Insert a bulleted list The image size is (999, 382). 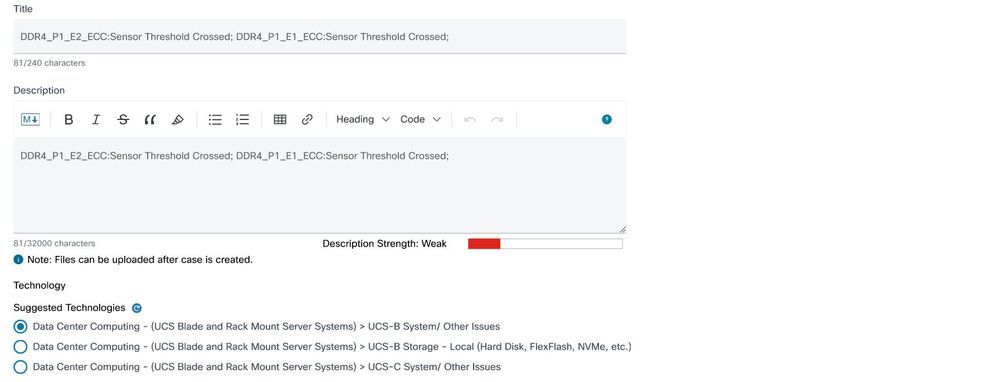click(215, 119)
